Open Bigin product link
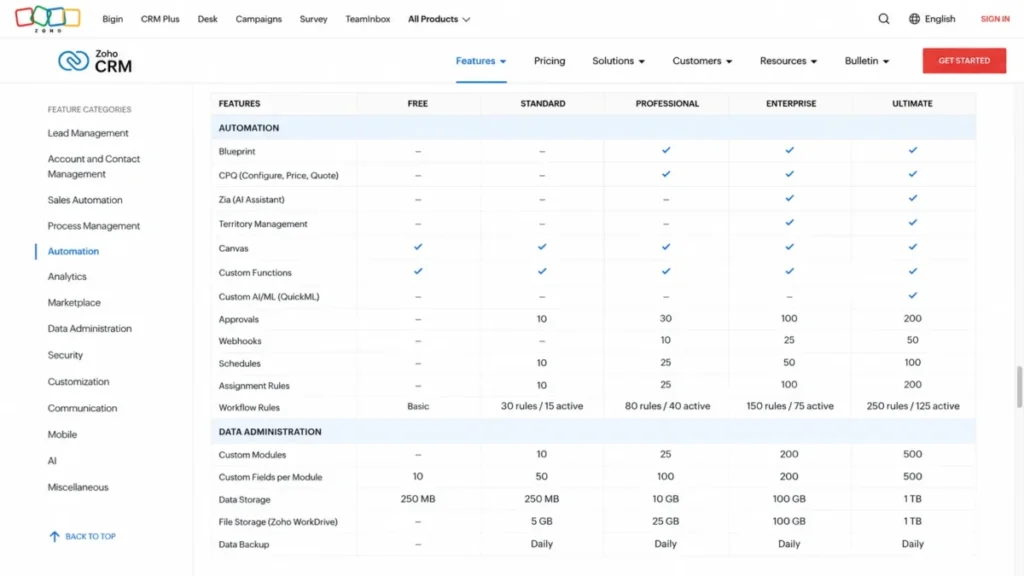 click(112, 19)
